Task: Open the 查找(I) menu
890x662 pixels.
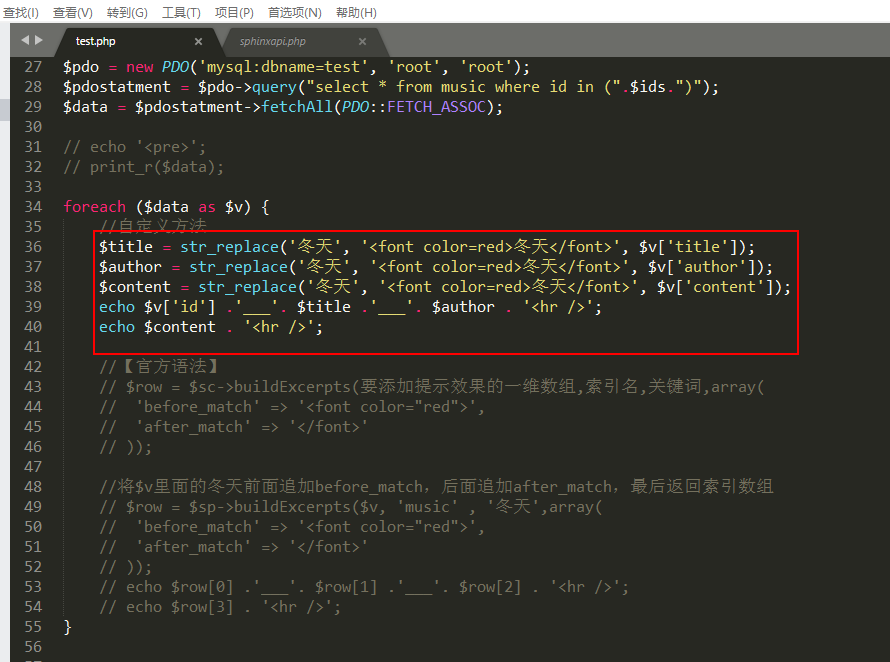Action: [x=21, y=12]
